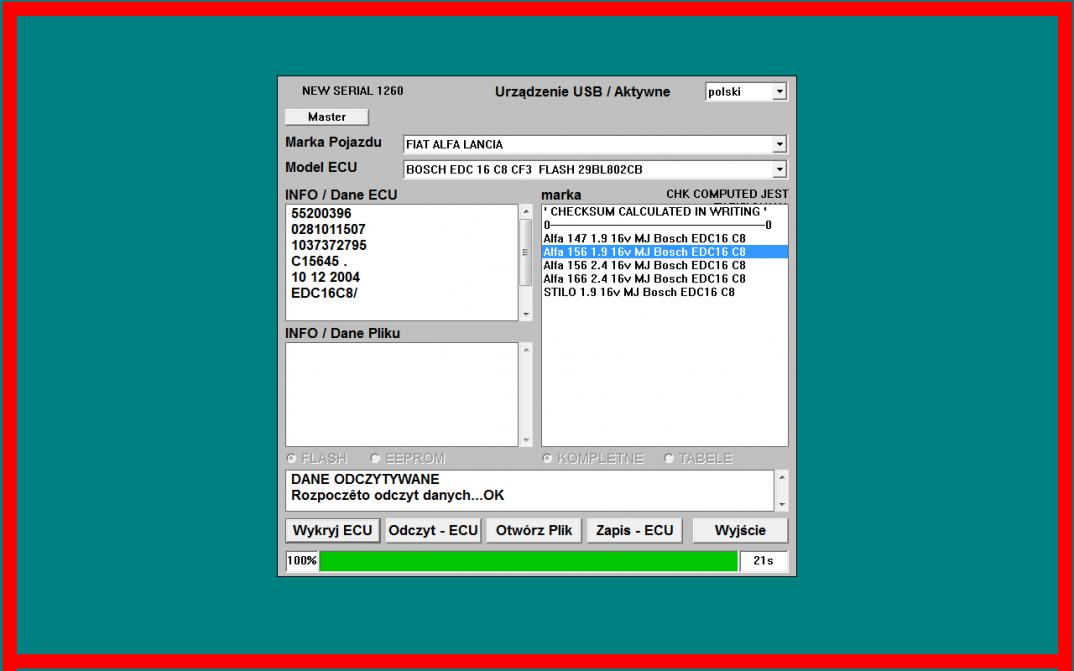The image size is (1074, 671).
Task: Click the Urządzenie USB / Aktywne status text
Action: click(582, 92)
